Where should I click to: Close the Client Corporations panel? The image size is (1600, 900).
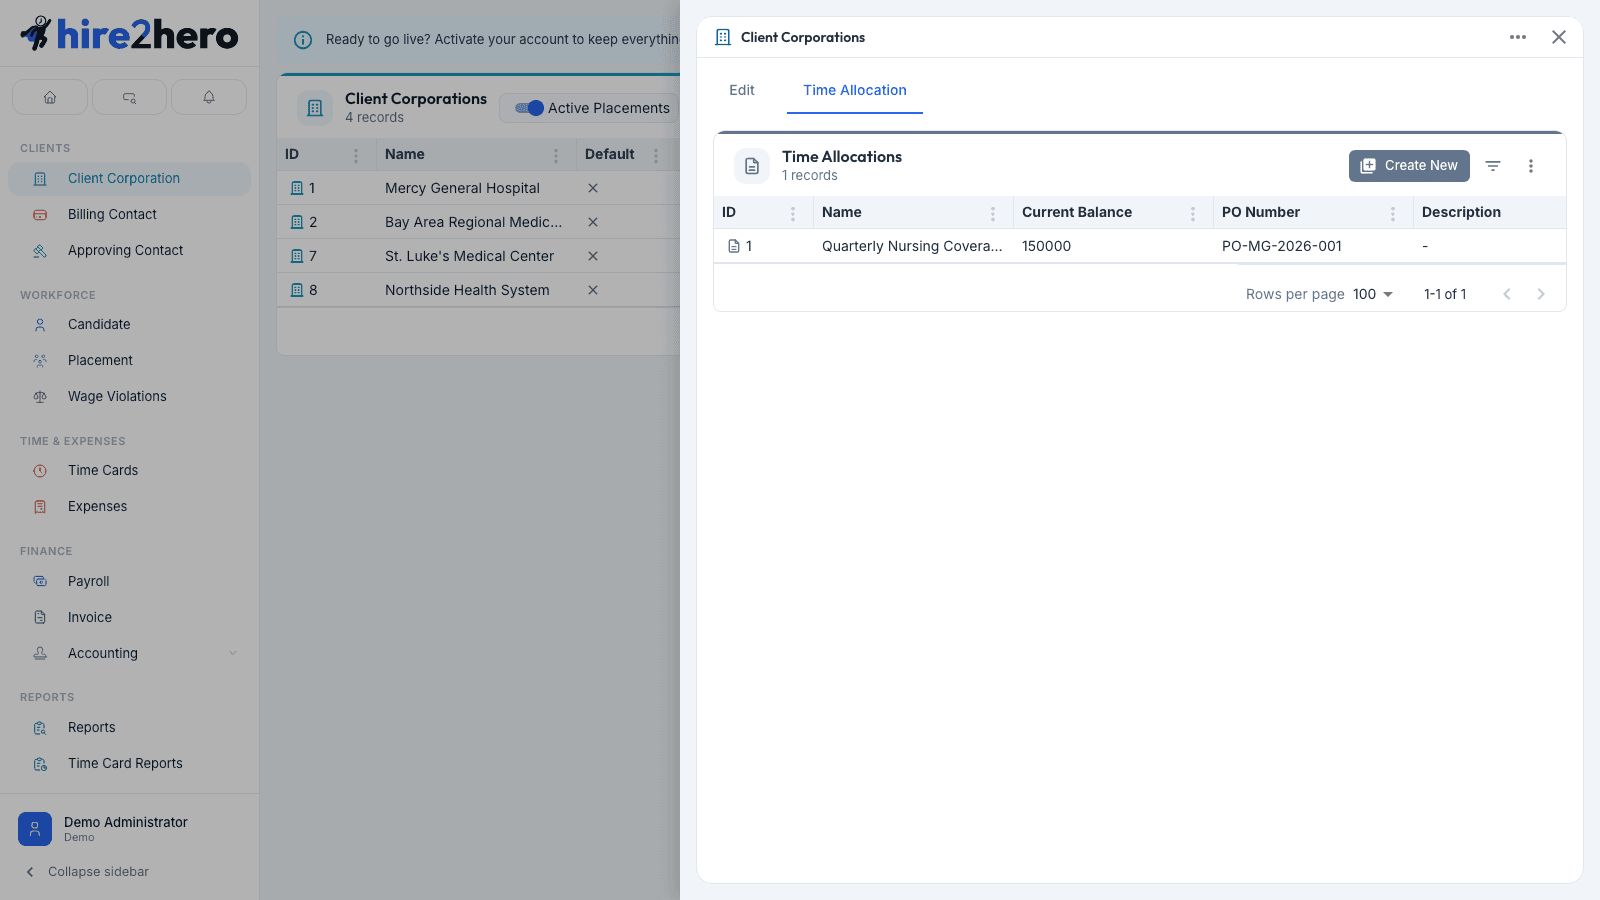tap(1559, 37)
